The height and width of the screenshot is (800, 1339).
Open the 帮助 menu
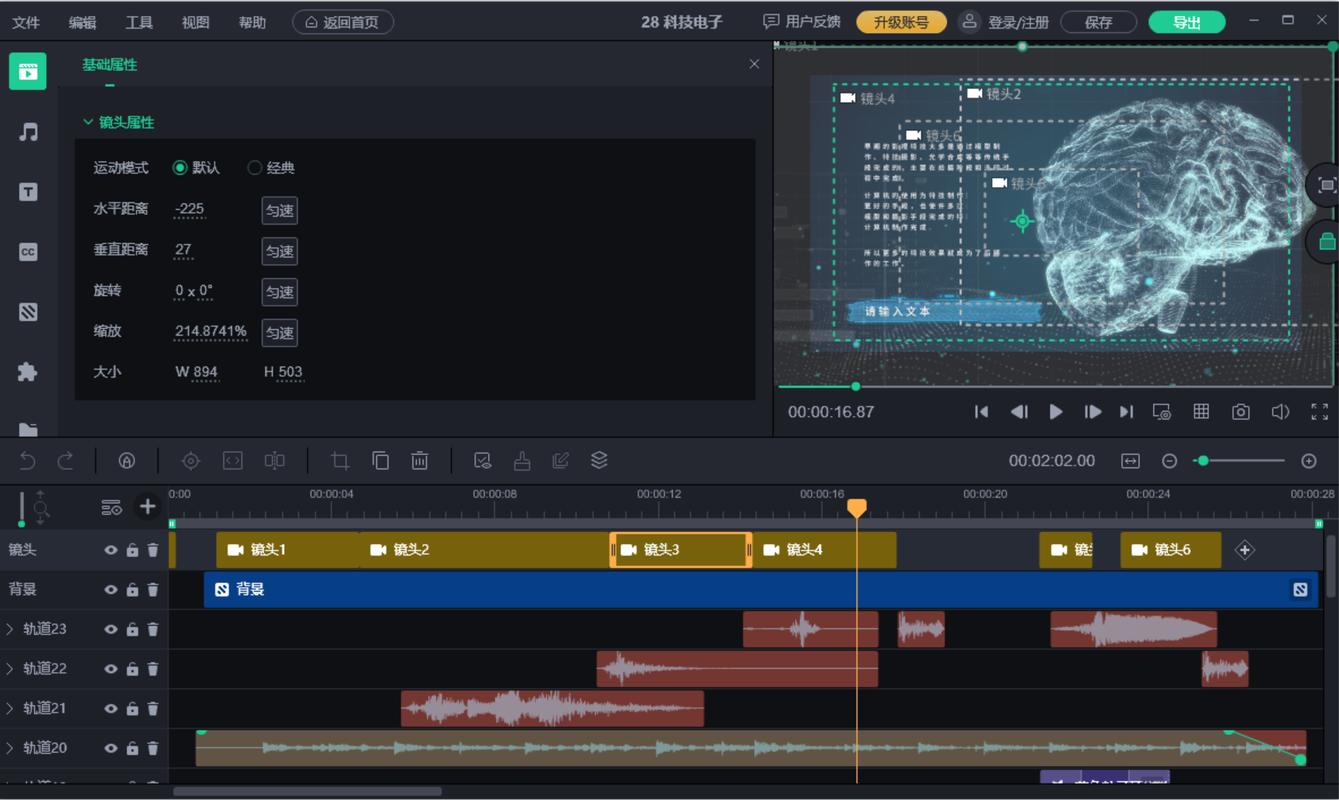click(x=253, y=22)
